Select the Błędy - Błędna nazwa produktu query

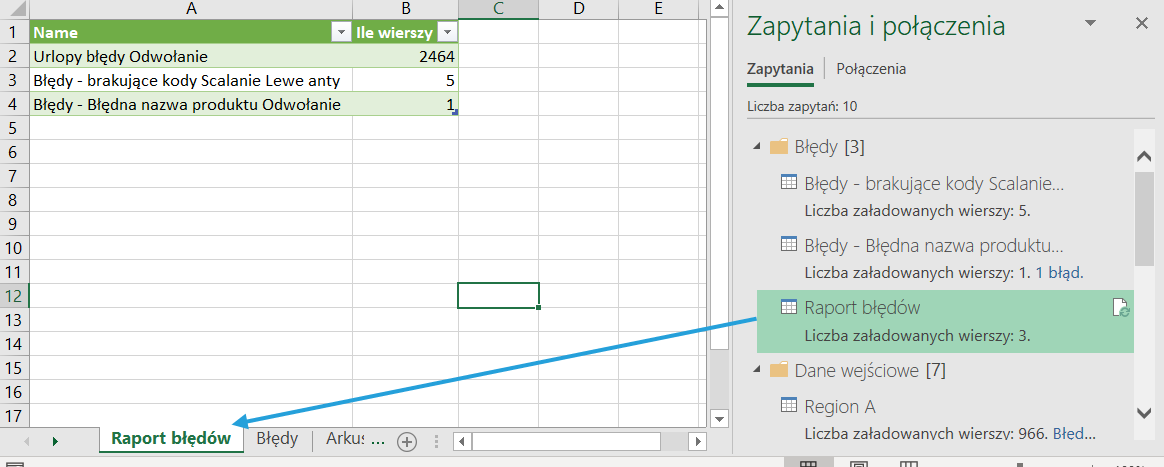coord(933,245)
